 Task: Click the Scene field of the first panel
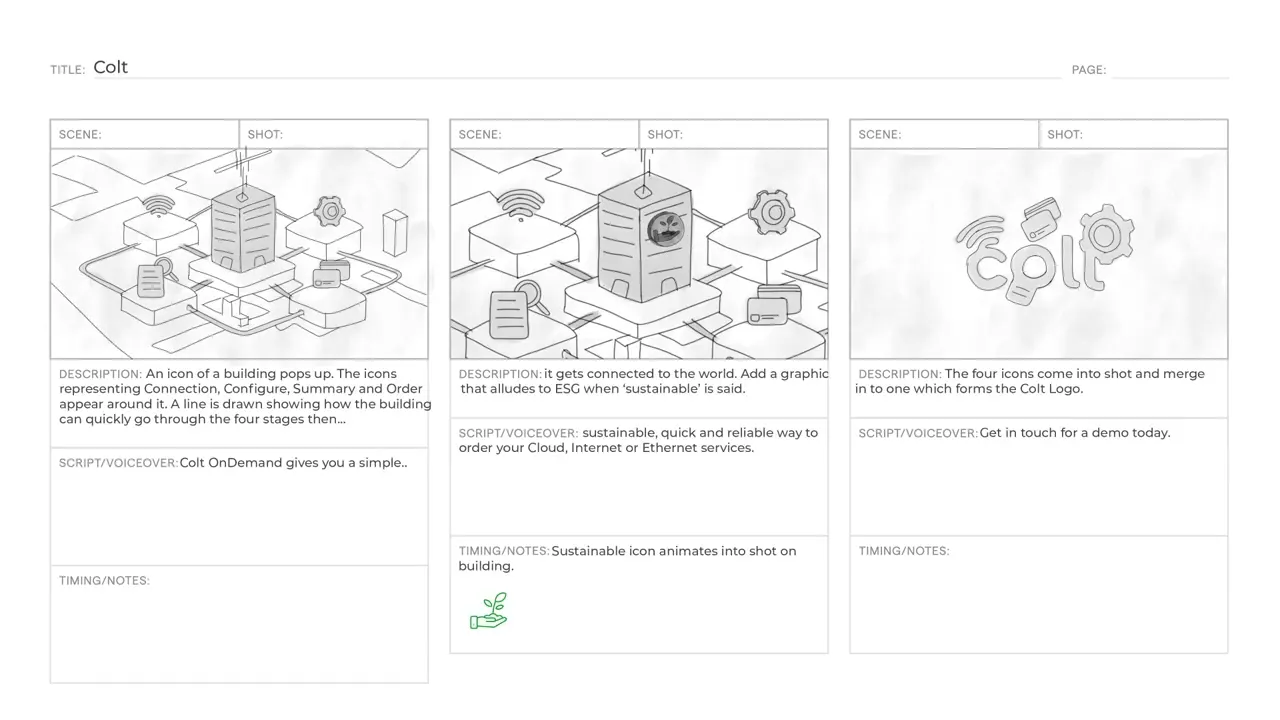pos(145,134)
